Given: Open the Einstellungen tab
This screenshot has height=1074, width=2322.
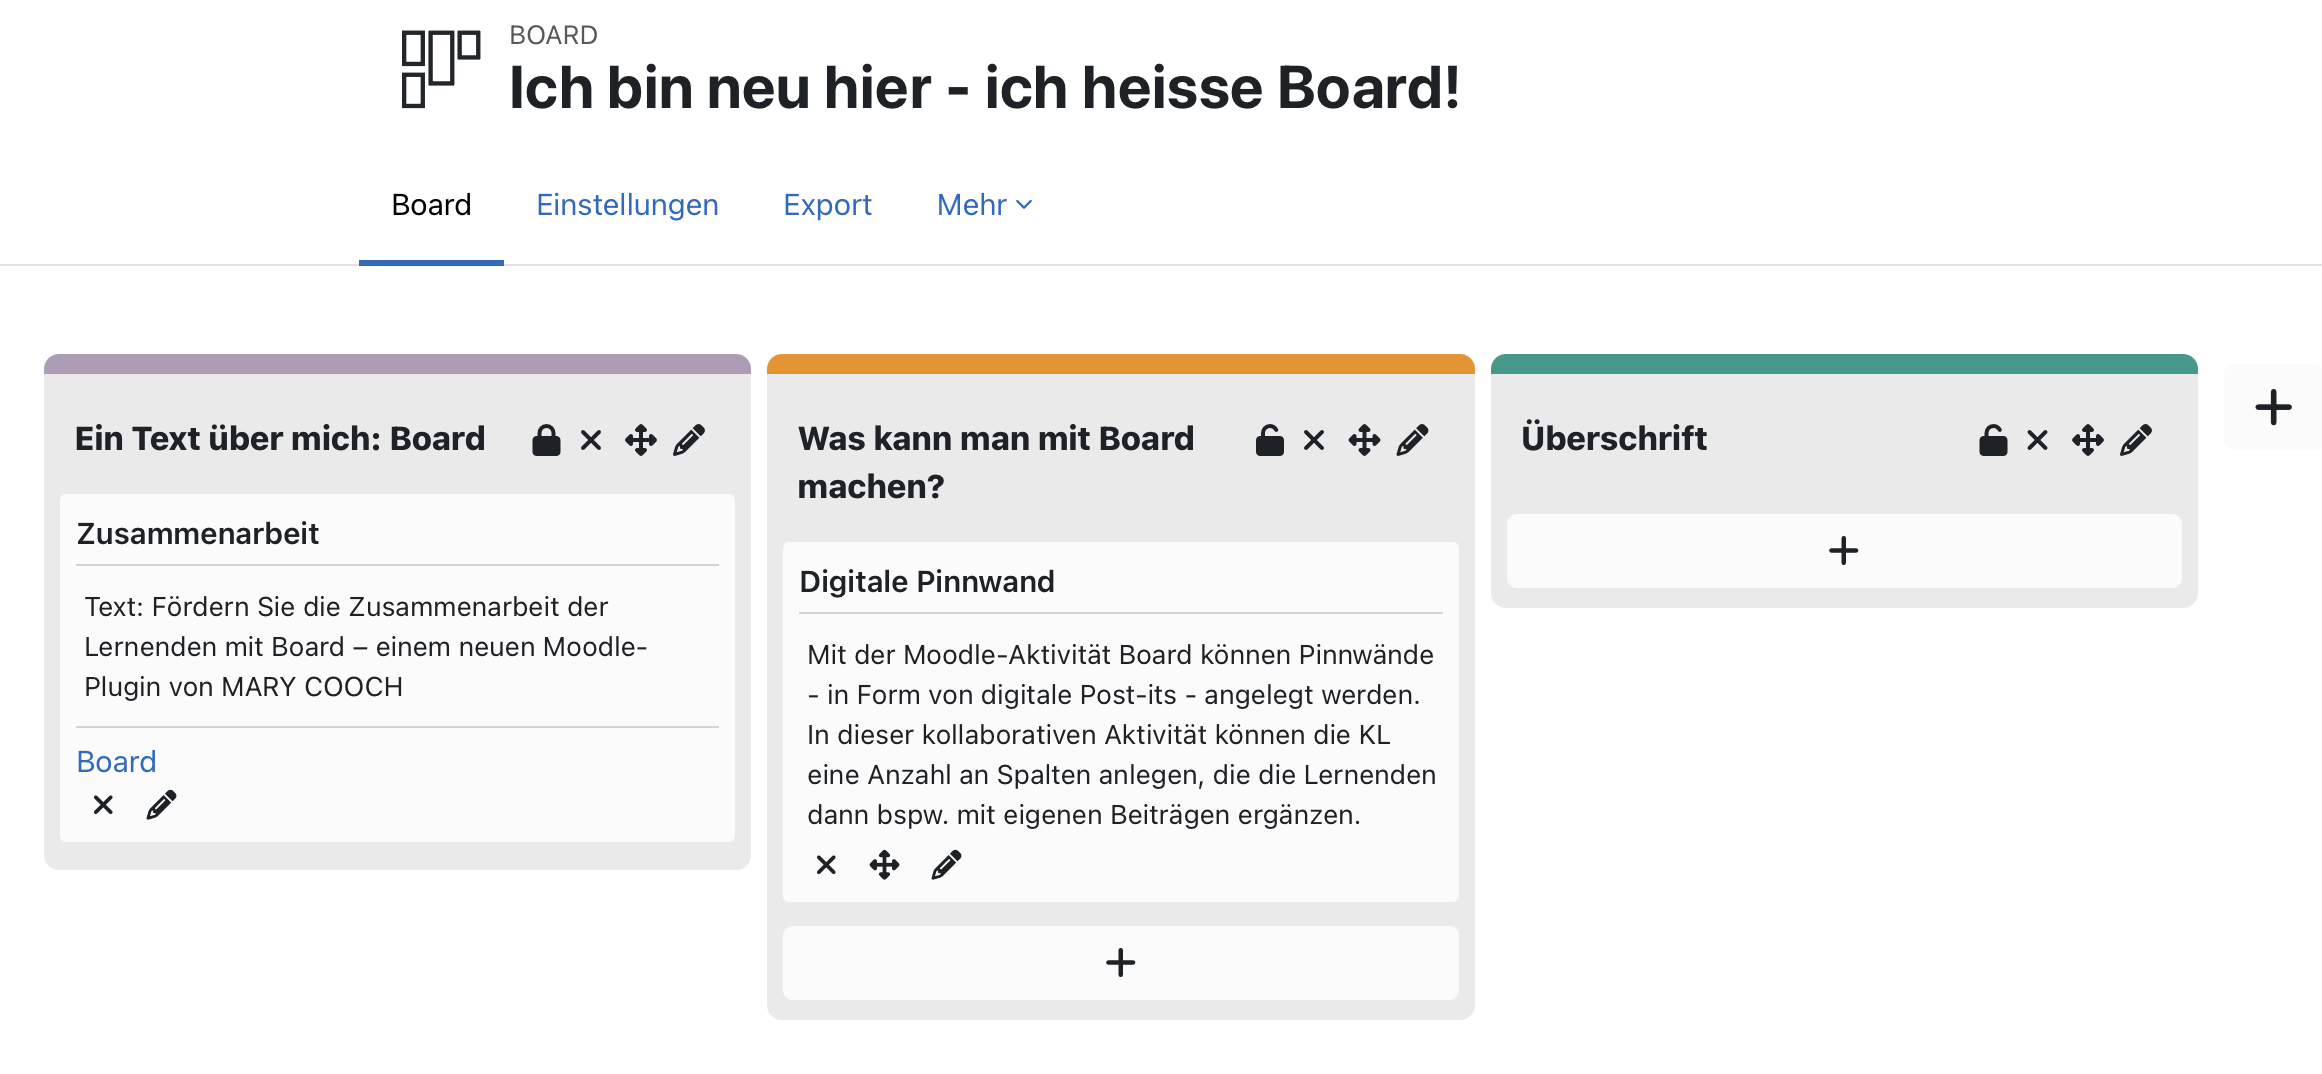Looking at the screenshot, I should 627,205.
